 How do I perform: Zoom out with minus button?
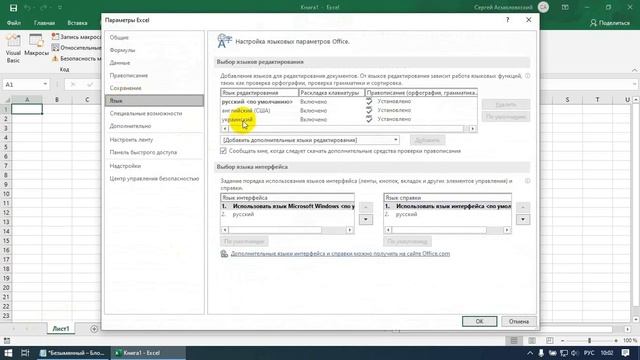click(x=563, y=340)
